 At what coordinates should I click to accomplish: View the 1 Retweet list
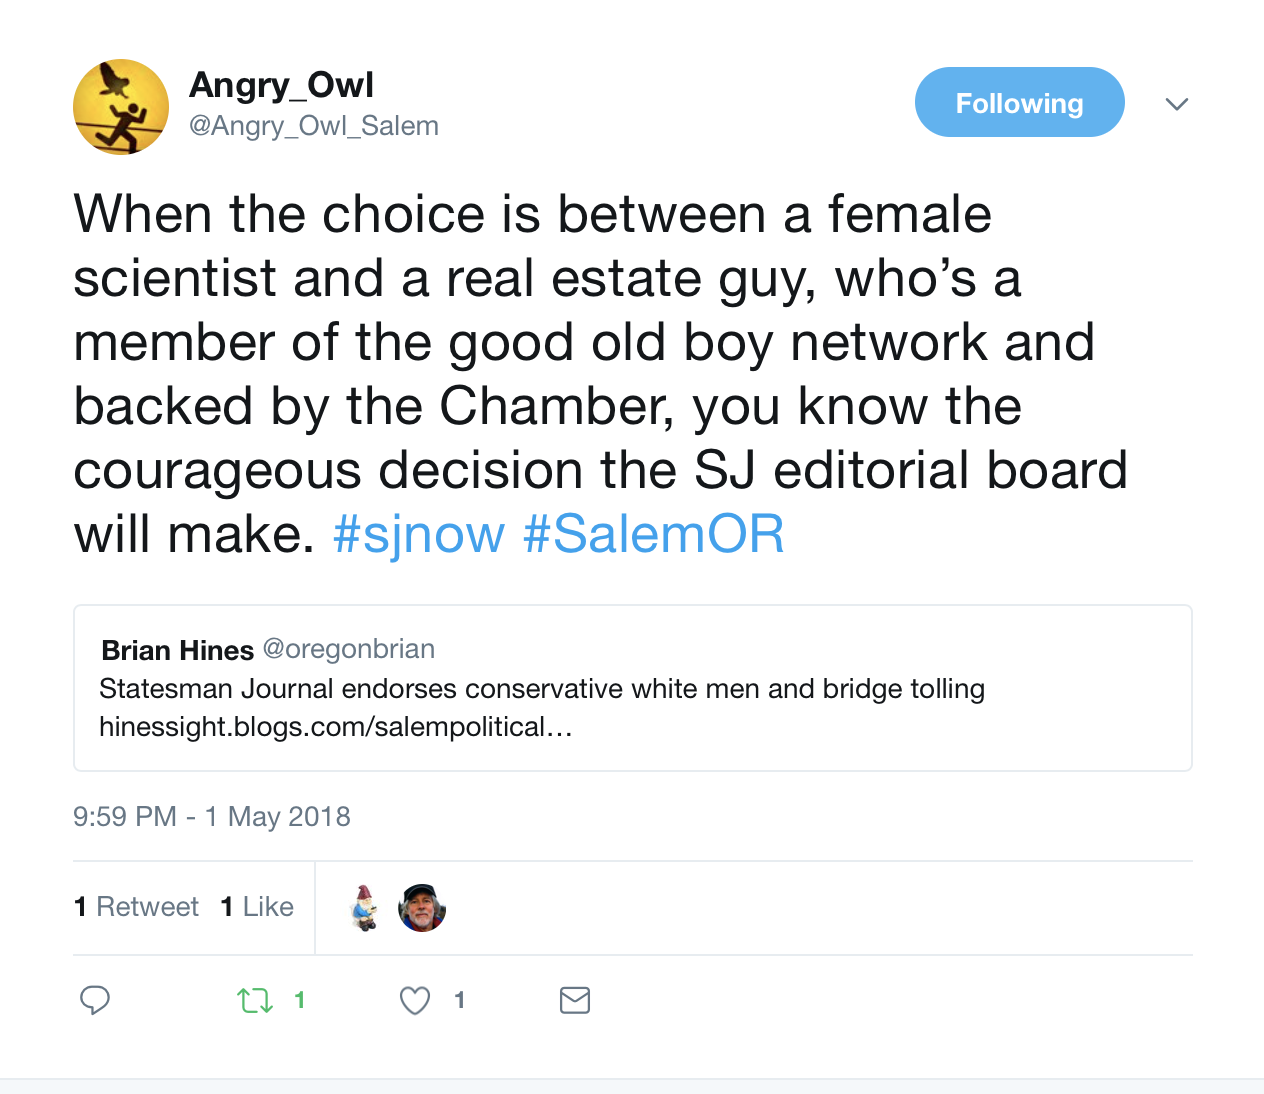pyautogui.click(x=137, y=907)
